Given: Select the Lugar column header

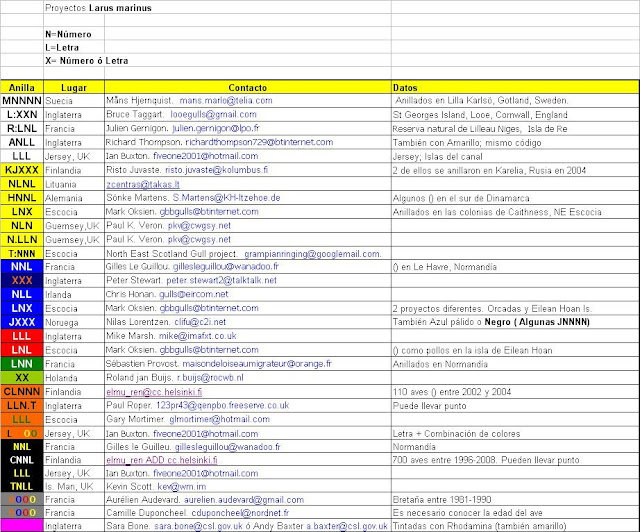Looking at the screenshot, I should point(74,87).
